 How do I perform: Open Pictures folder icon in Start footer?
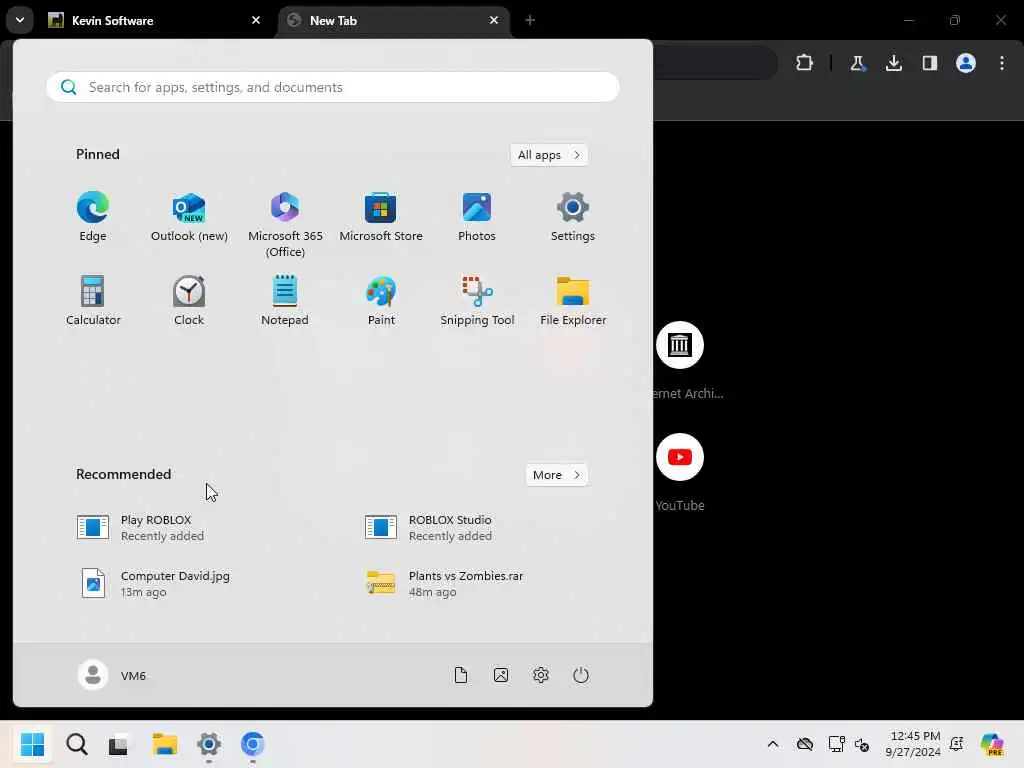click(501, 675)
